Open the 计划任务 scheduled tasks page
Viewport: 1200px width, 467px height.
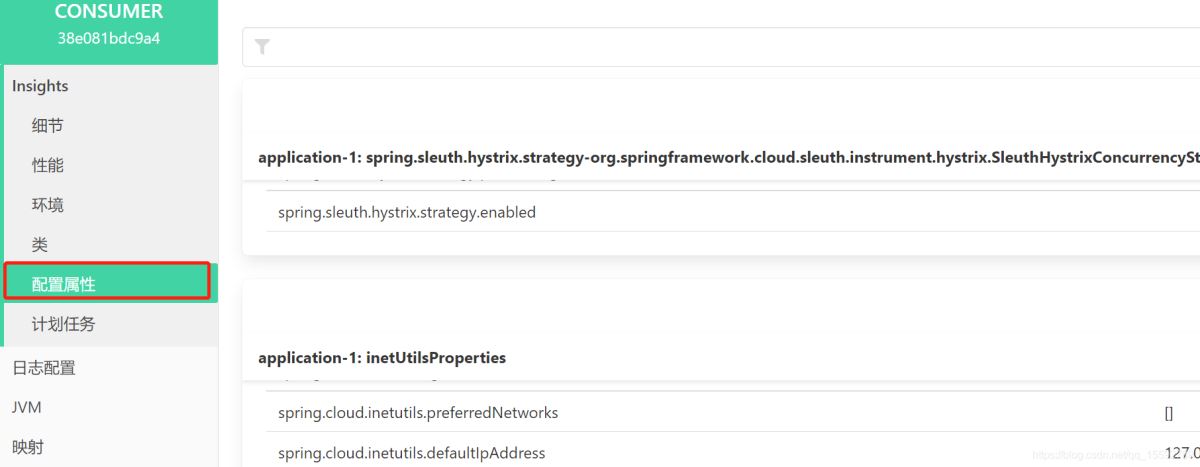(64, 324)
